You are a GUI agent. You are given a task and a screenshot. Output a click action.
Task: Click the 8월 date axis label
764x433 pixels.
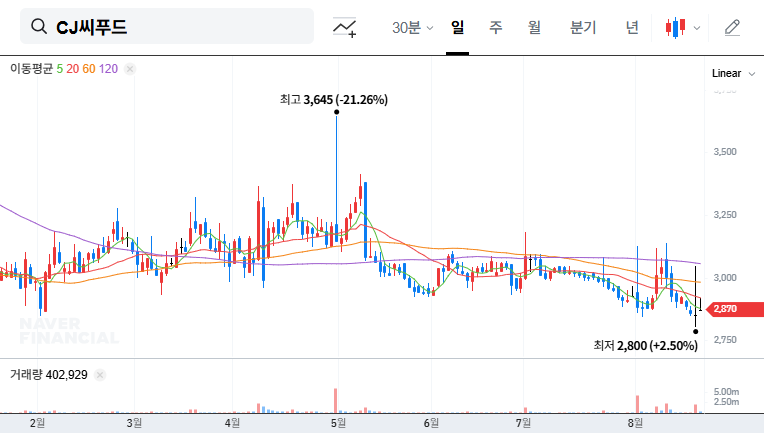(635, 423)
